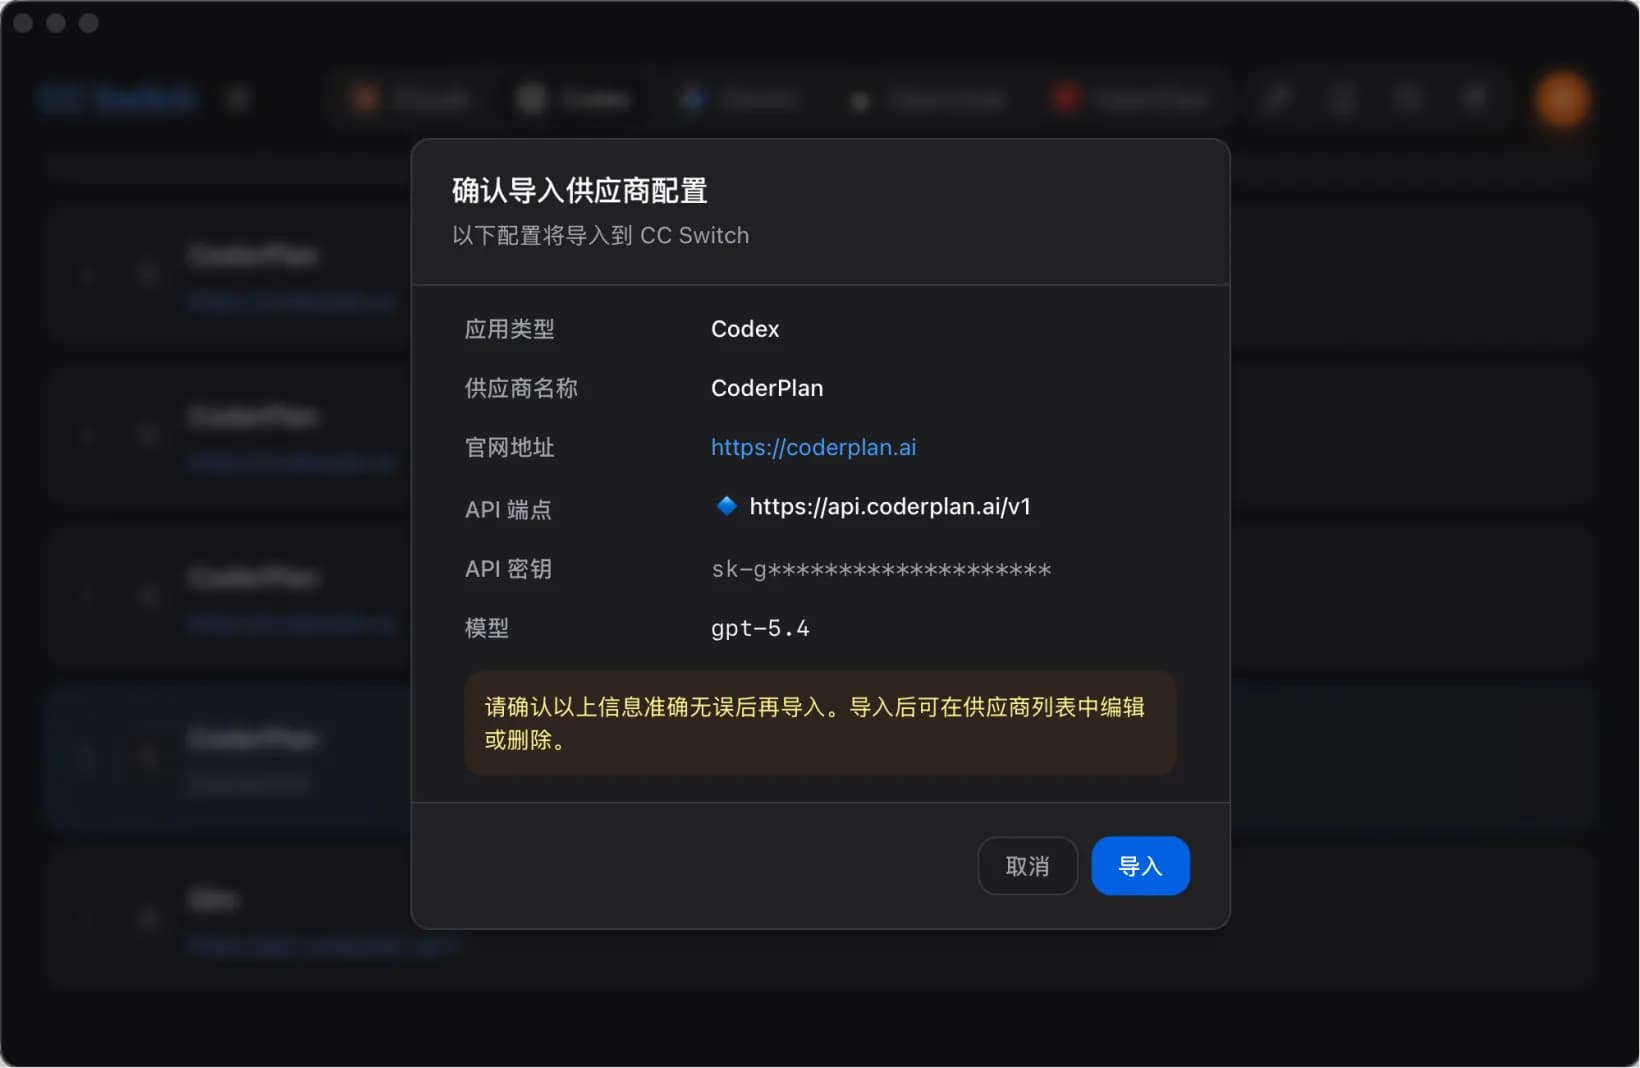
Task: Click the blue diamond icon beside API endpoint
Action: click(727, 506)
